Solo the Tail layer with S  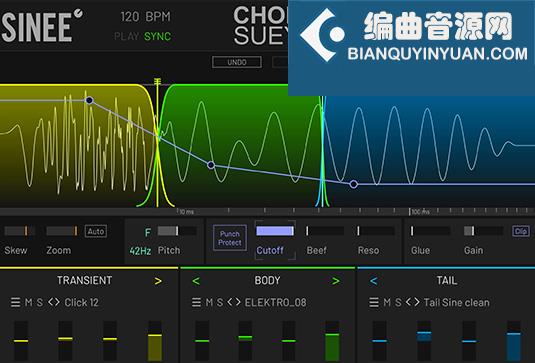click(398, 302)
